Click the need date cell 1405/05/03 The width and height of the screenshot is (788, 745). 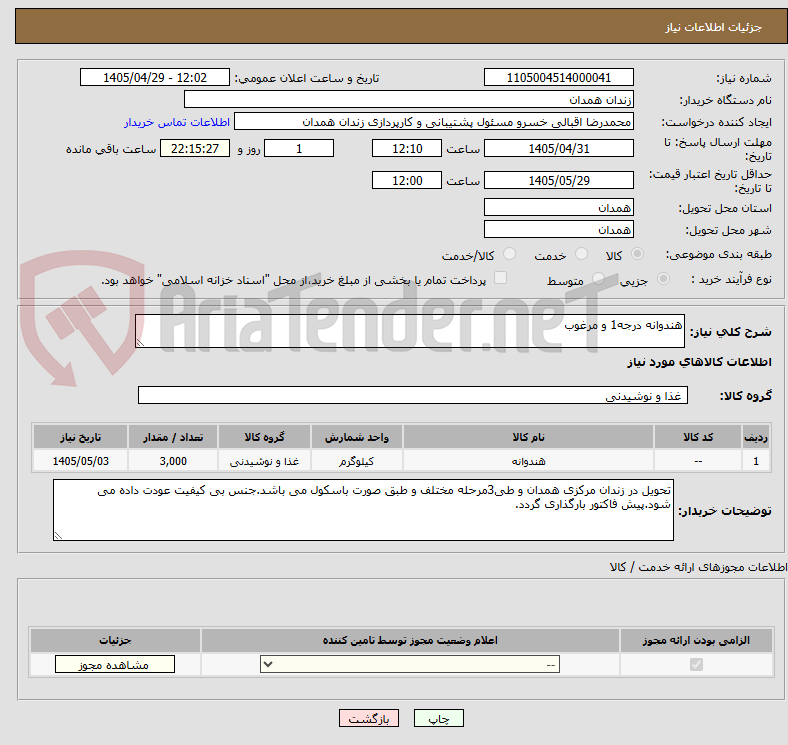[x=80, y=461]
